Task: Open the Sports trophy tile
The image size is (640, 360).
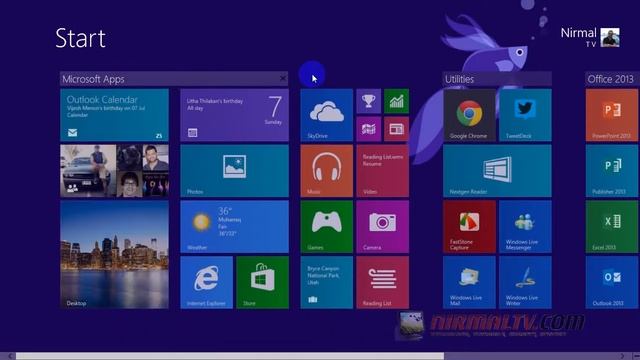Action: coord(369,101)
